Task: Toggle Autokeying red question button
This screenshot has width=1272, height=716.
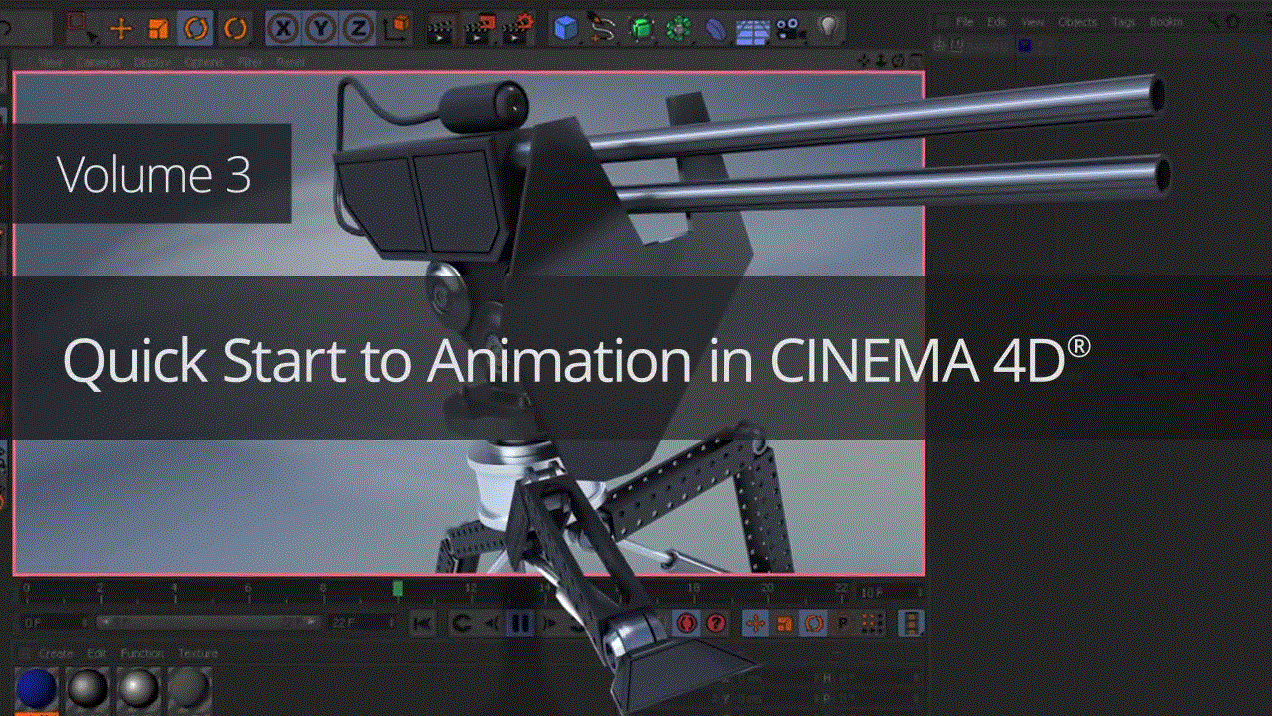Action: pos(716,624)
